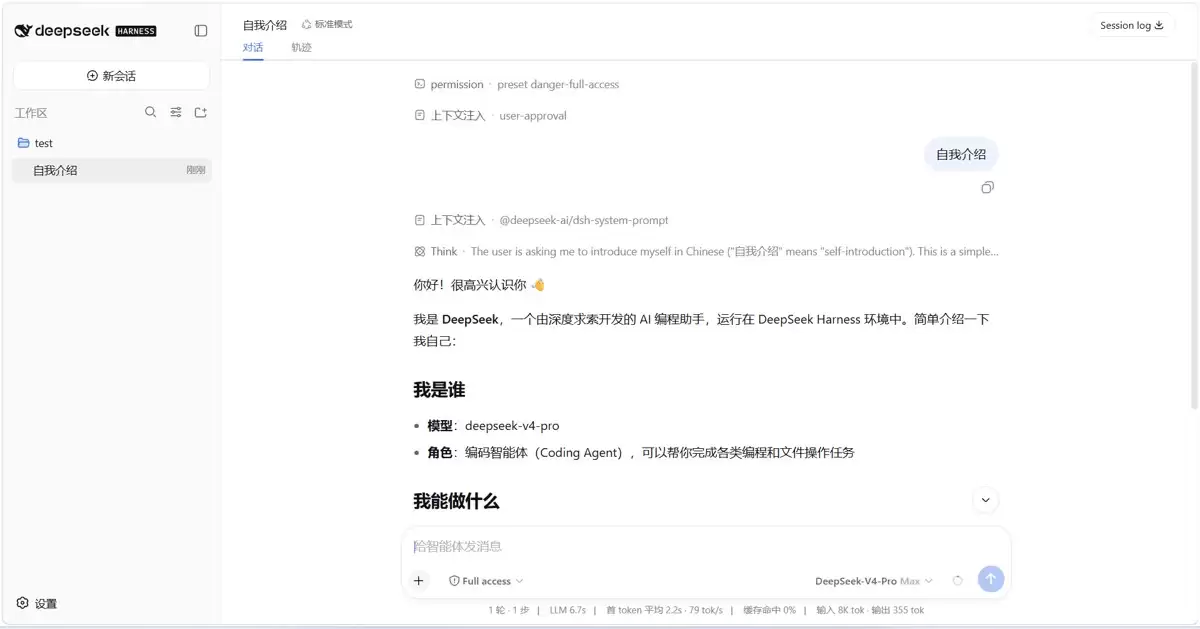Click the 'LLM 6.7s' status entry

click(567, 610)
